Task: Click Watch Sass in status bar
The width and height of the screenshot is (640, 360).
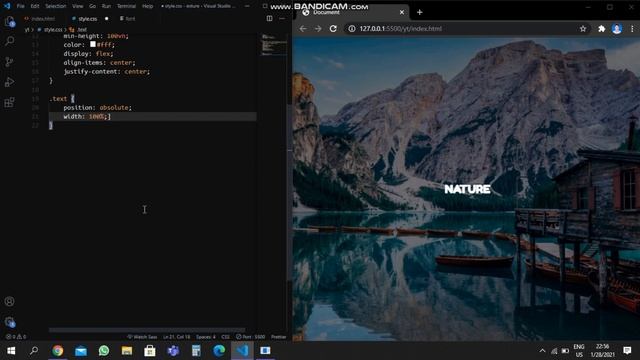Action: point(142,337)
